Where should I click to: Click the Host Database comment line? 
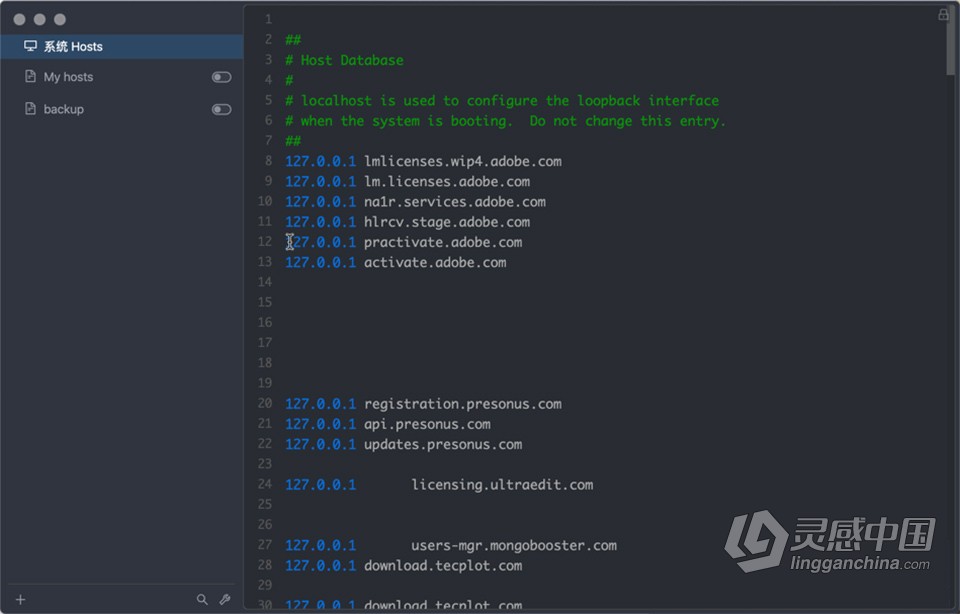point(344,60)
